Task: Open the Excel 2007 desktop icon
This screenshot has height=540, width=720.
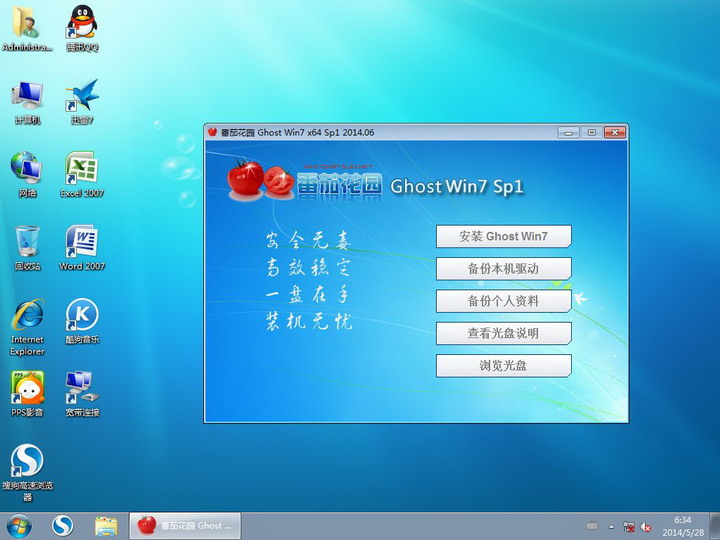Action: 82,168
